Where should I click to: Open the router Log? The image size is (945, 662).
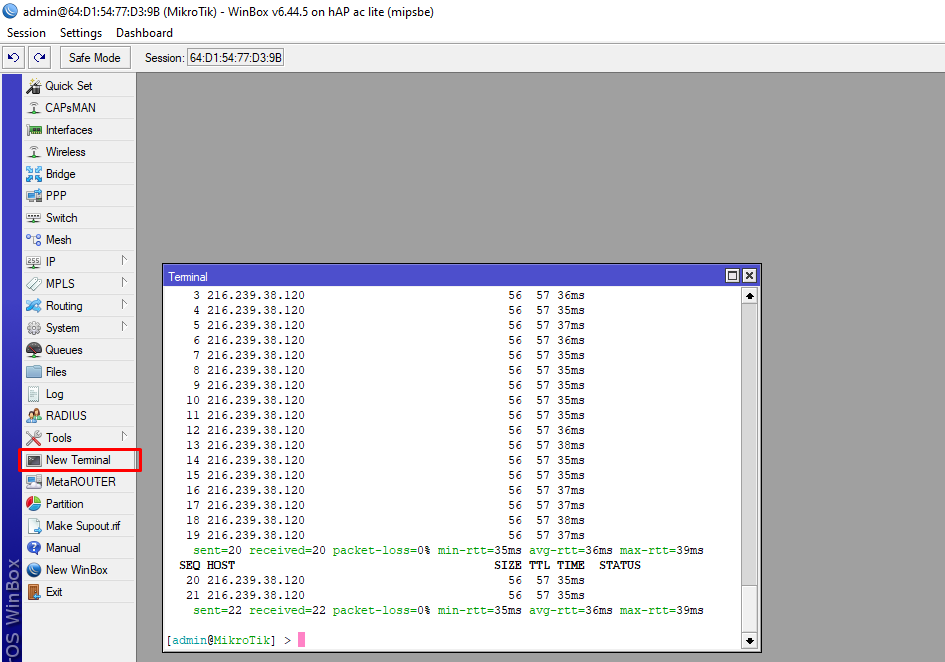coord(54,394)
